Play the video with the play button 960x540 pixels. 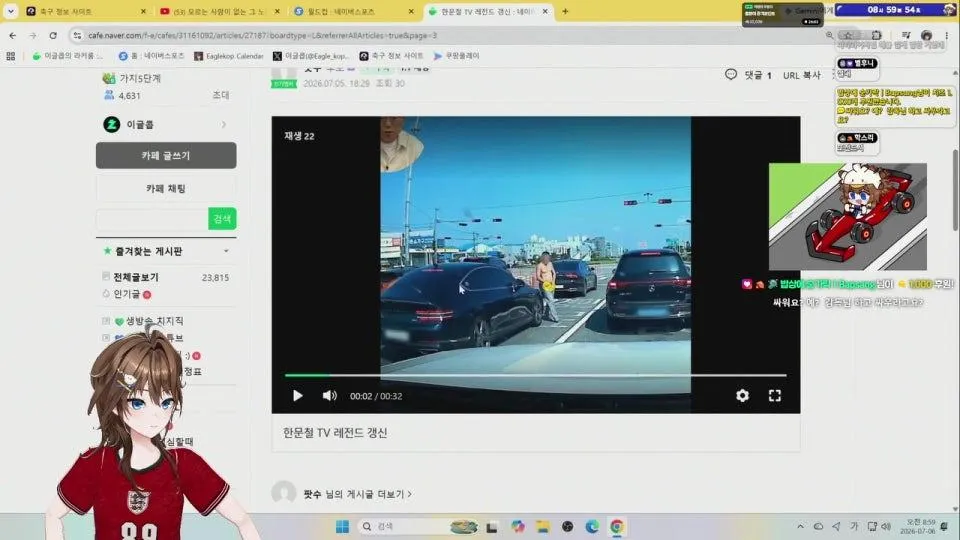[x=298, y=396]
